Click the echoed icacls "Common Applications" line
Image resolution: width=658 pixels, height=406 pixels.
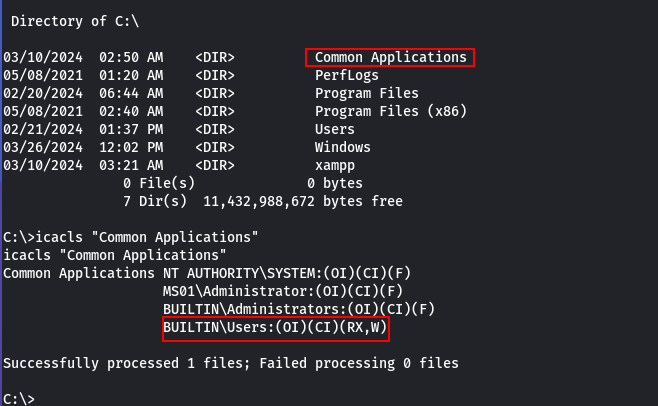[115, 256]
